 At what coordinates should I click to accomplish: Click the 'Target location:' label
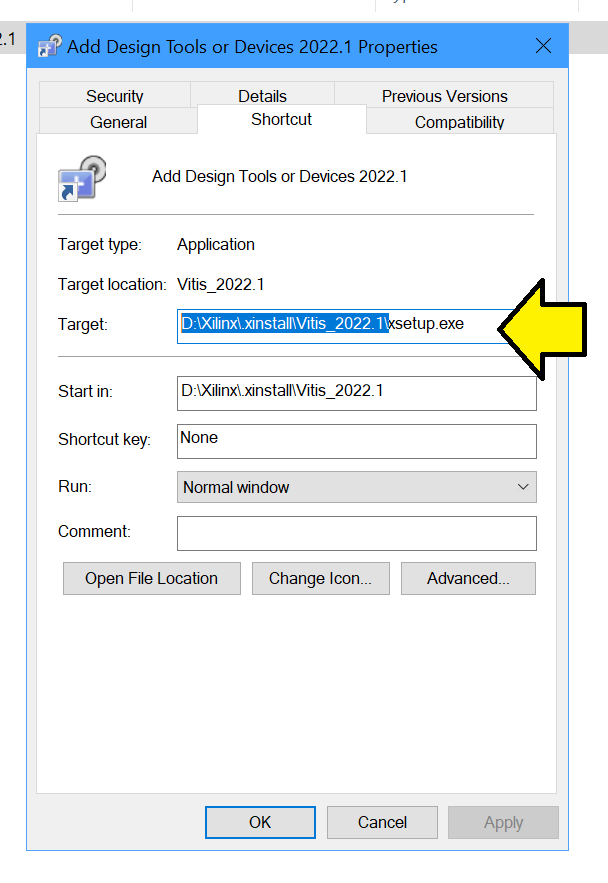pyautogui.click(x=112, y=284)
